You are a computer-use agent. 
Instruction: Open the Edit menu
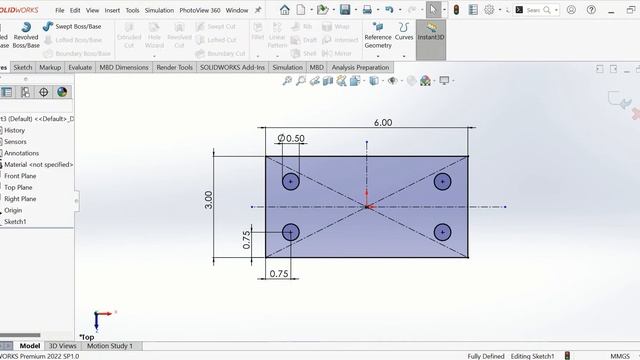coord(75,10)
